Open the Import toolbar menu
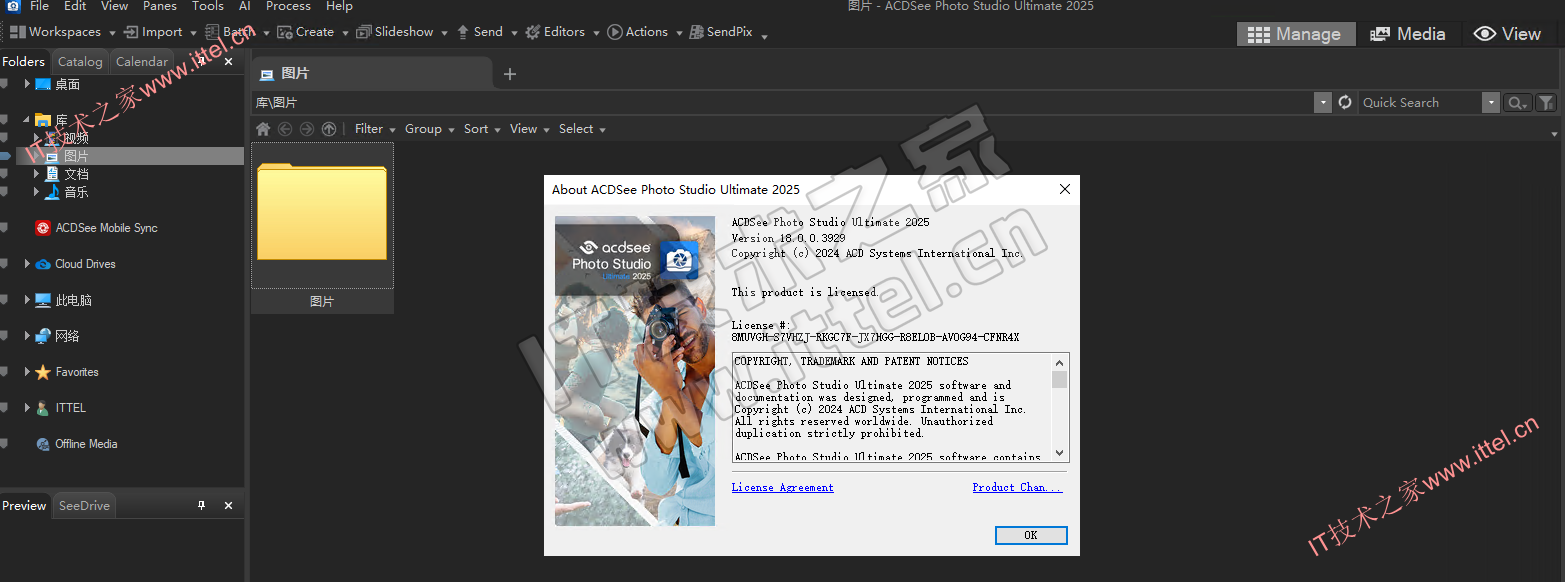Image resolution: width=1565 pixels, height=582 pixels. tap(160, 32)
